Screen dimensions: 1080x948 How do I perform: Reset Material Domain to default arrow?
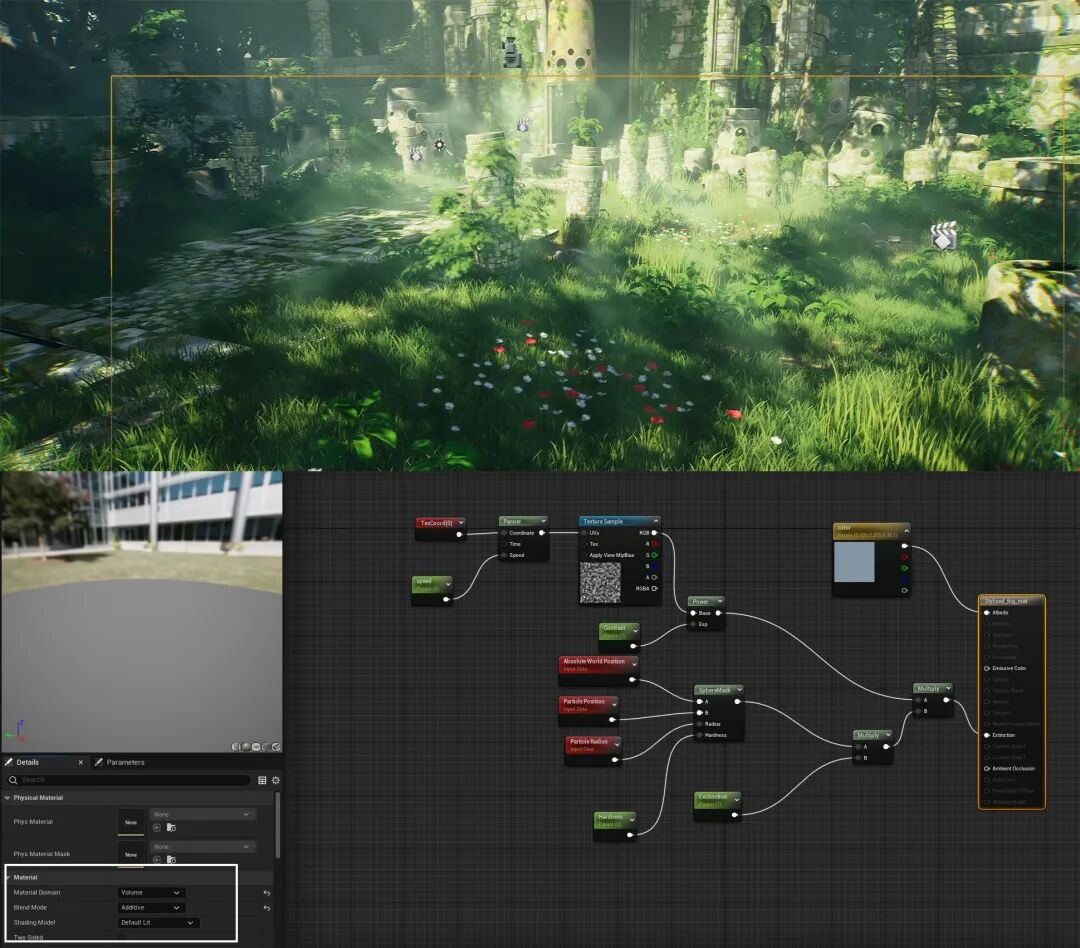point(267,893)
